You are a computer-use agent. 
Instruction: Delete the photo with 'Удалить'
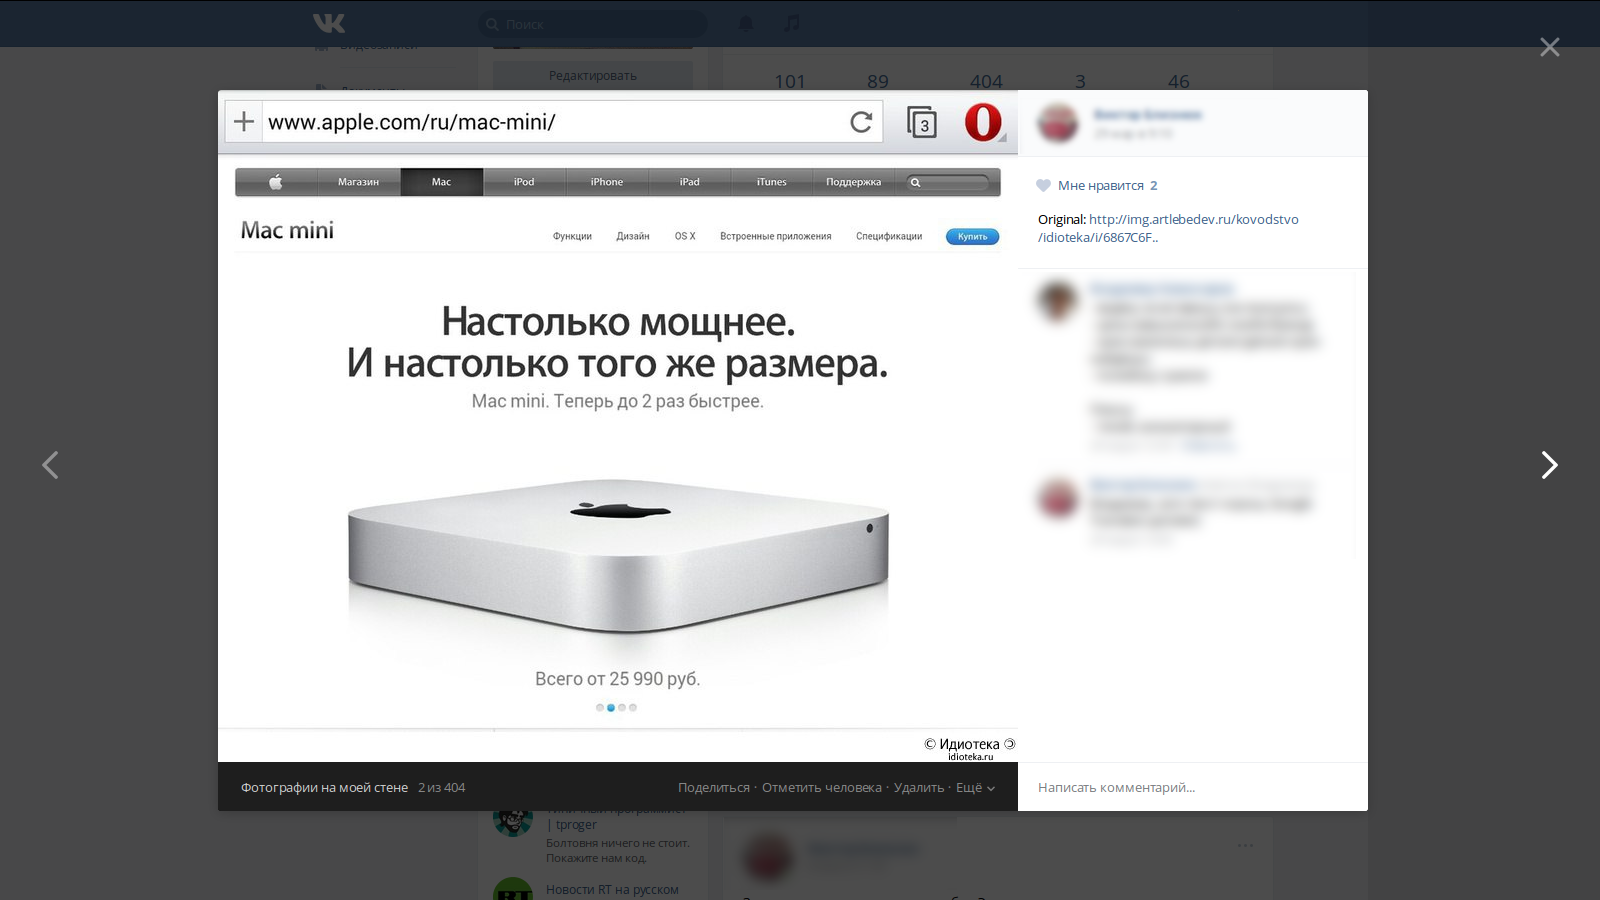click(x=919, y=788)
